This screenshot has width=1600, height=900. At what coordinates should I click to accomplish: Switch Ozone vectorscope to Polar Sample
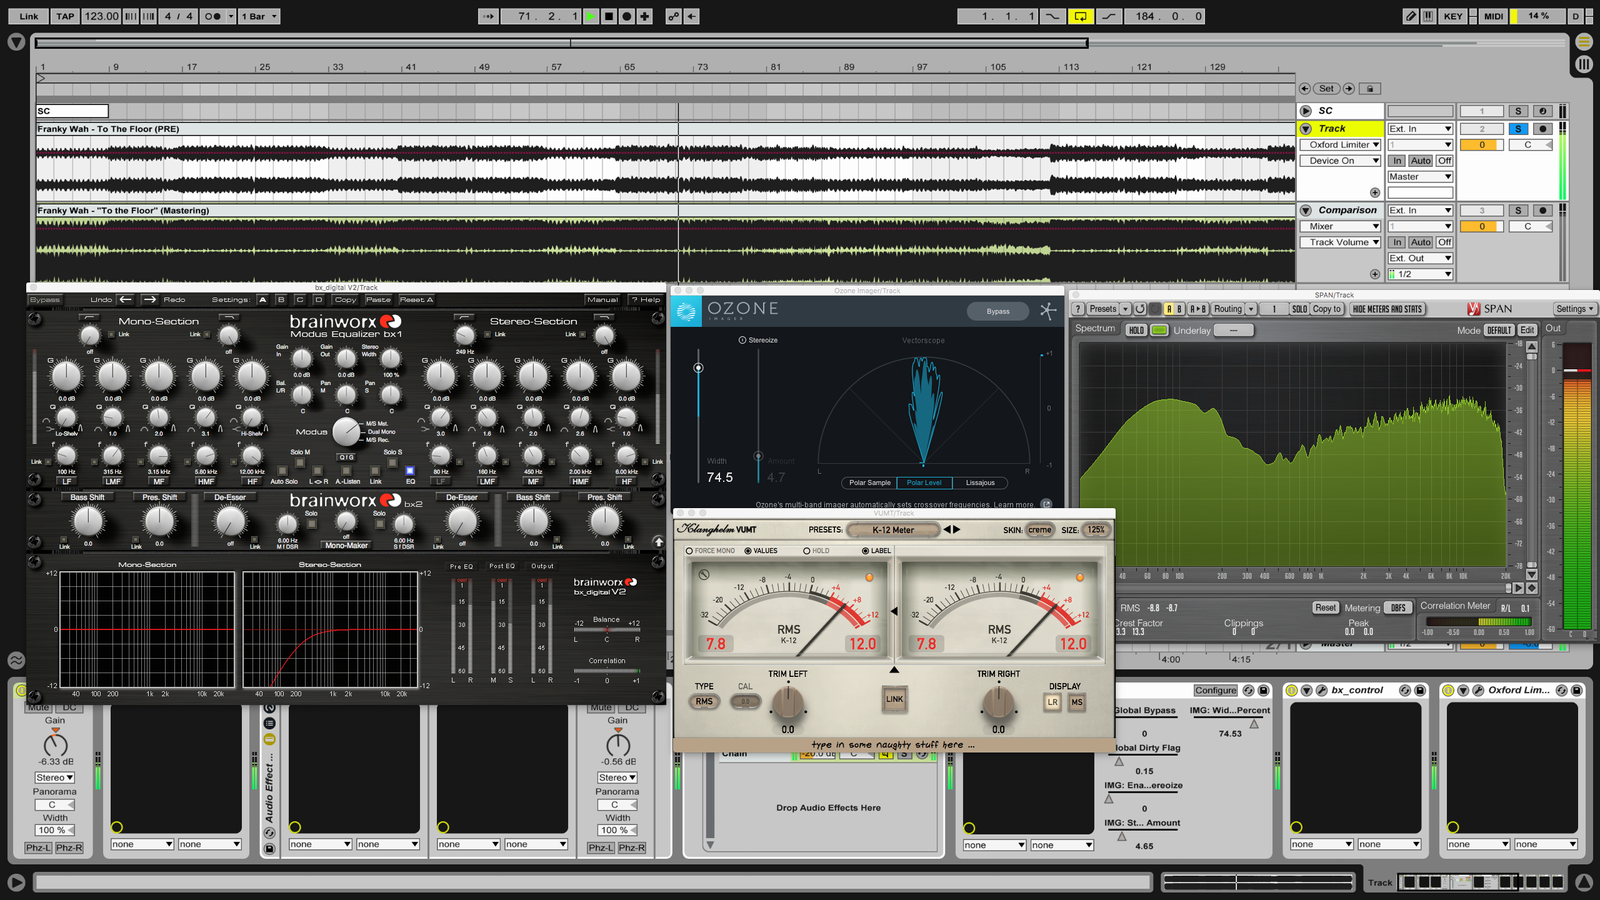pos(869,483)
